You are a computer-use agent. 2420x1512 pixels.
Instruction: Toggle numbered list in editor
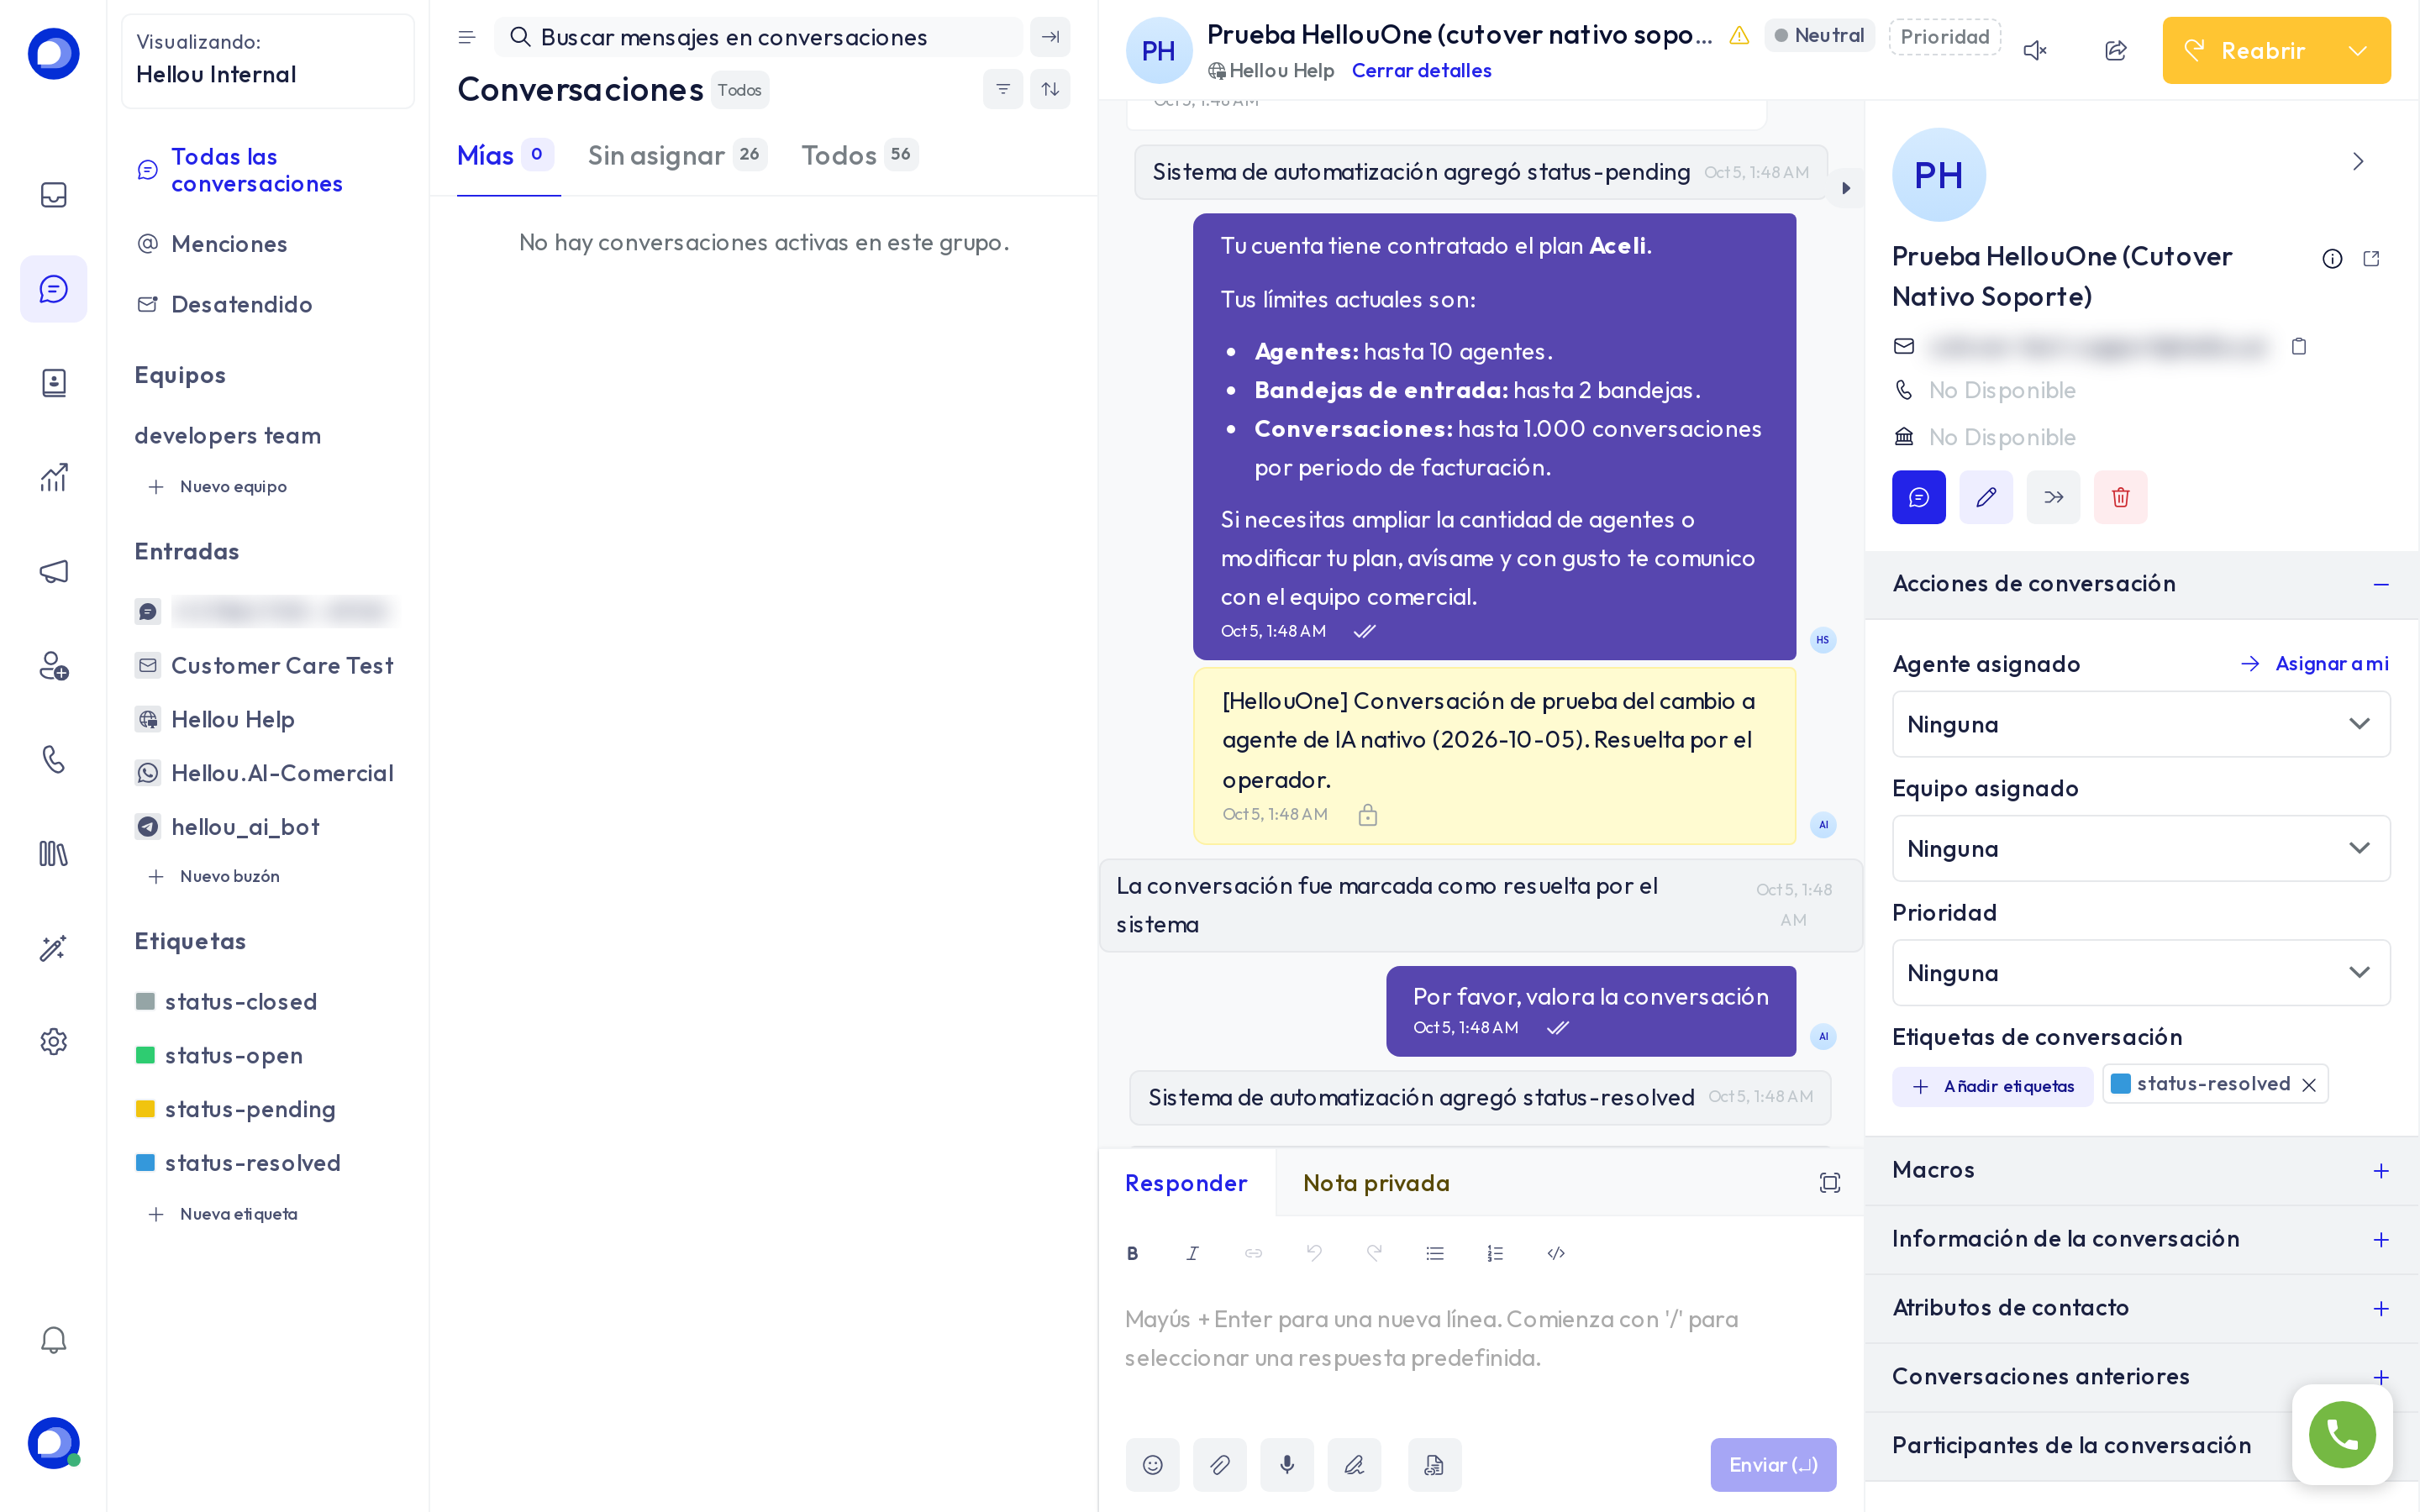1495,1253
